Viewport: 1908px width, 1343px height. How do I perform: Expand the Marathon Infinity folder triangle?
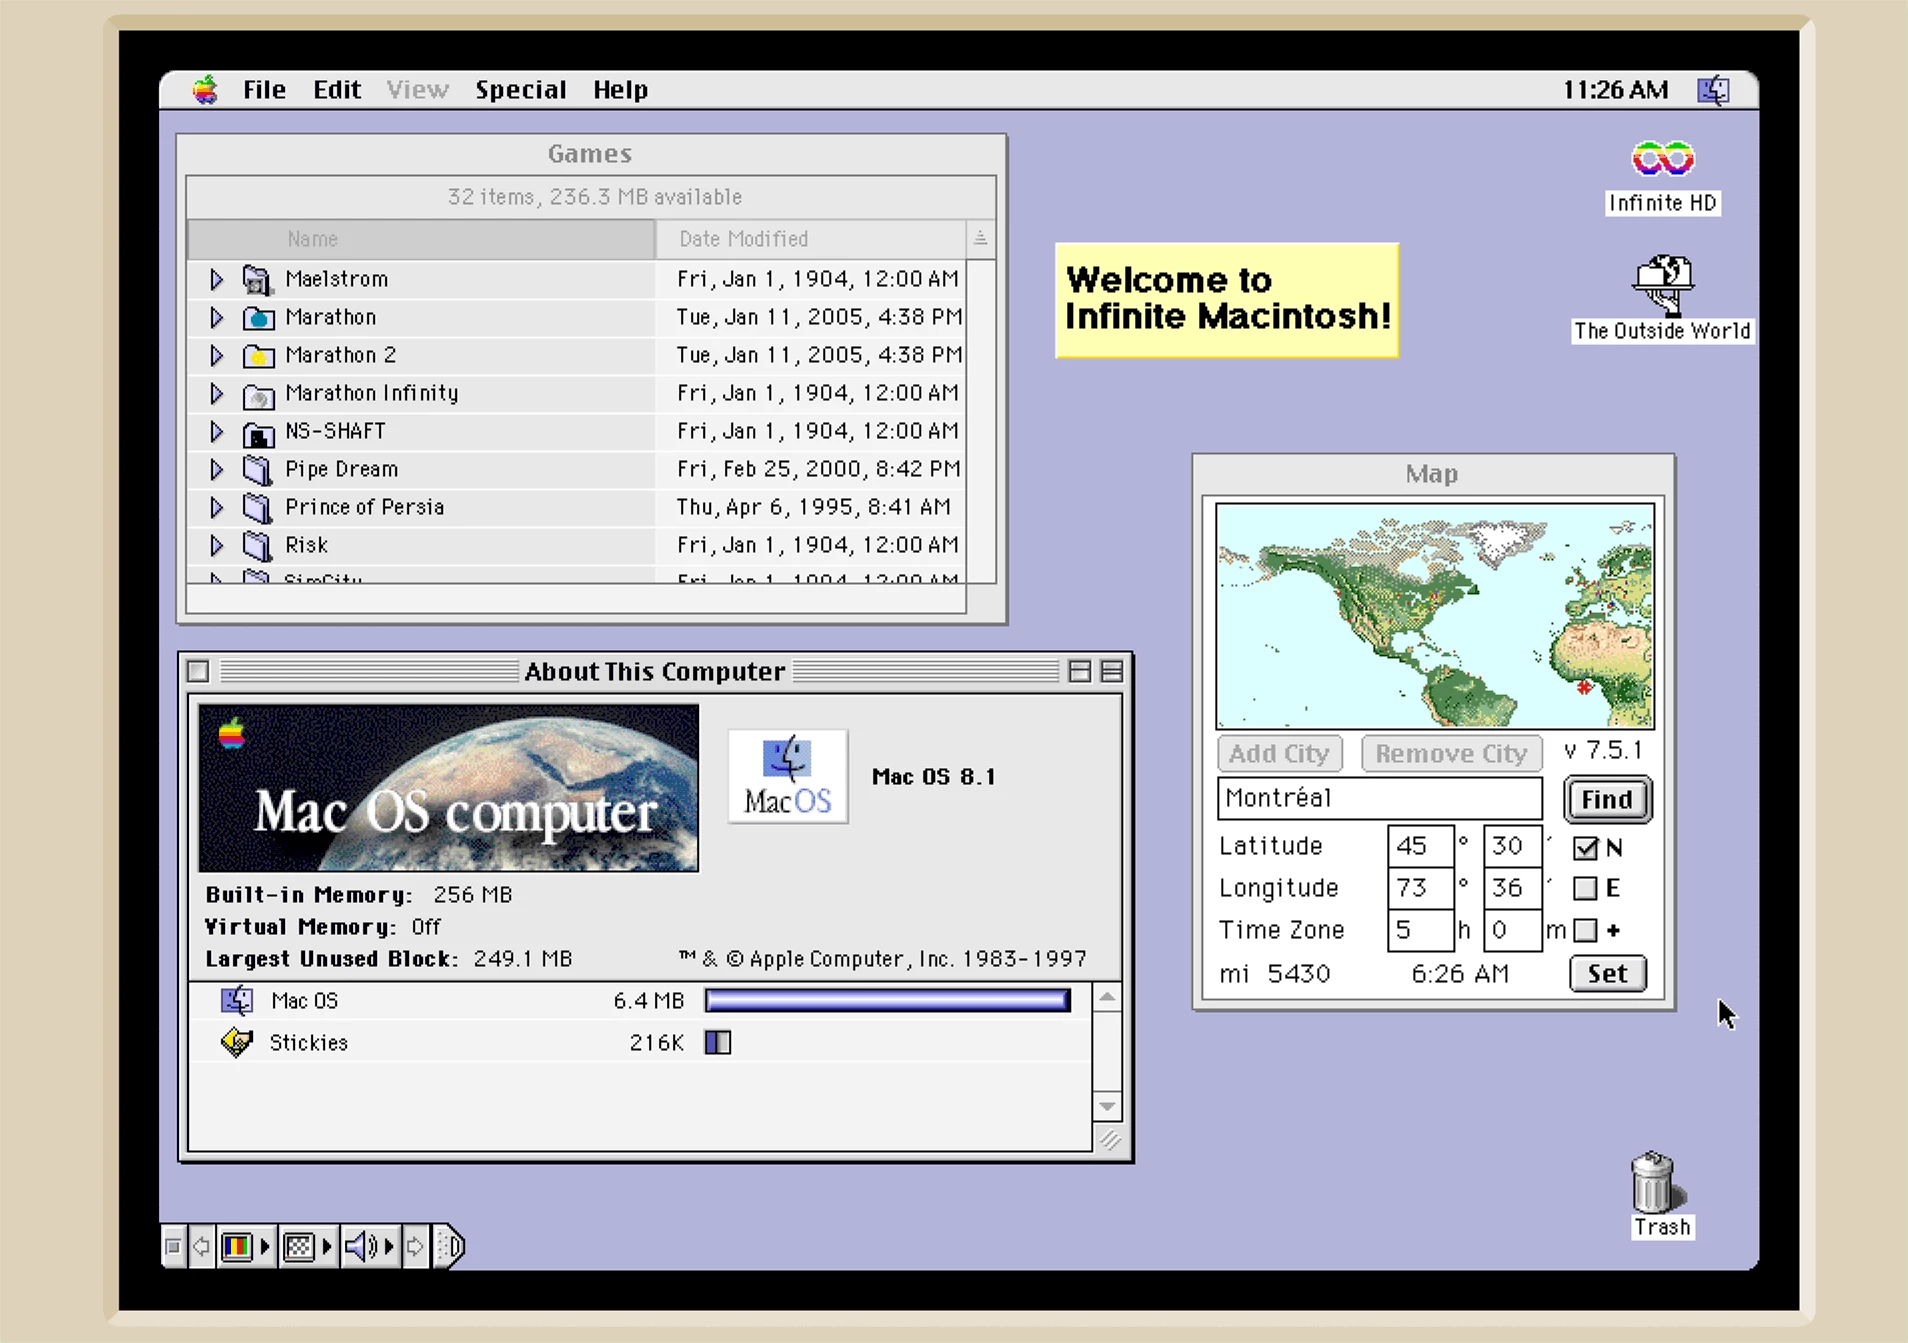(216, 393)
